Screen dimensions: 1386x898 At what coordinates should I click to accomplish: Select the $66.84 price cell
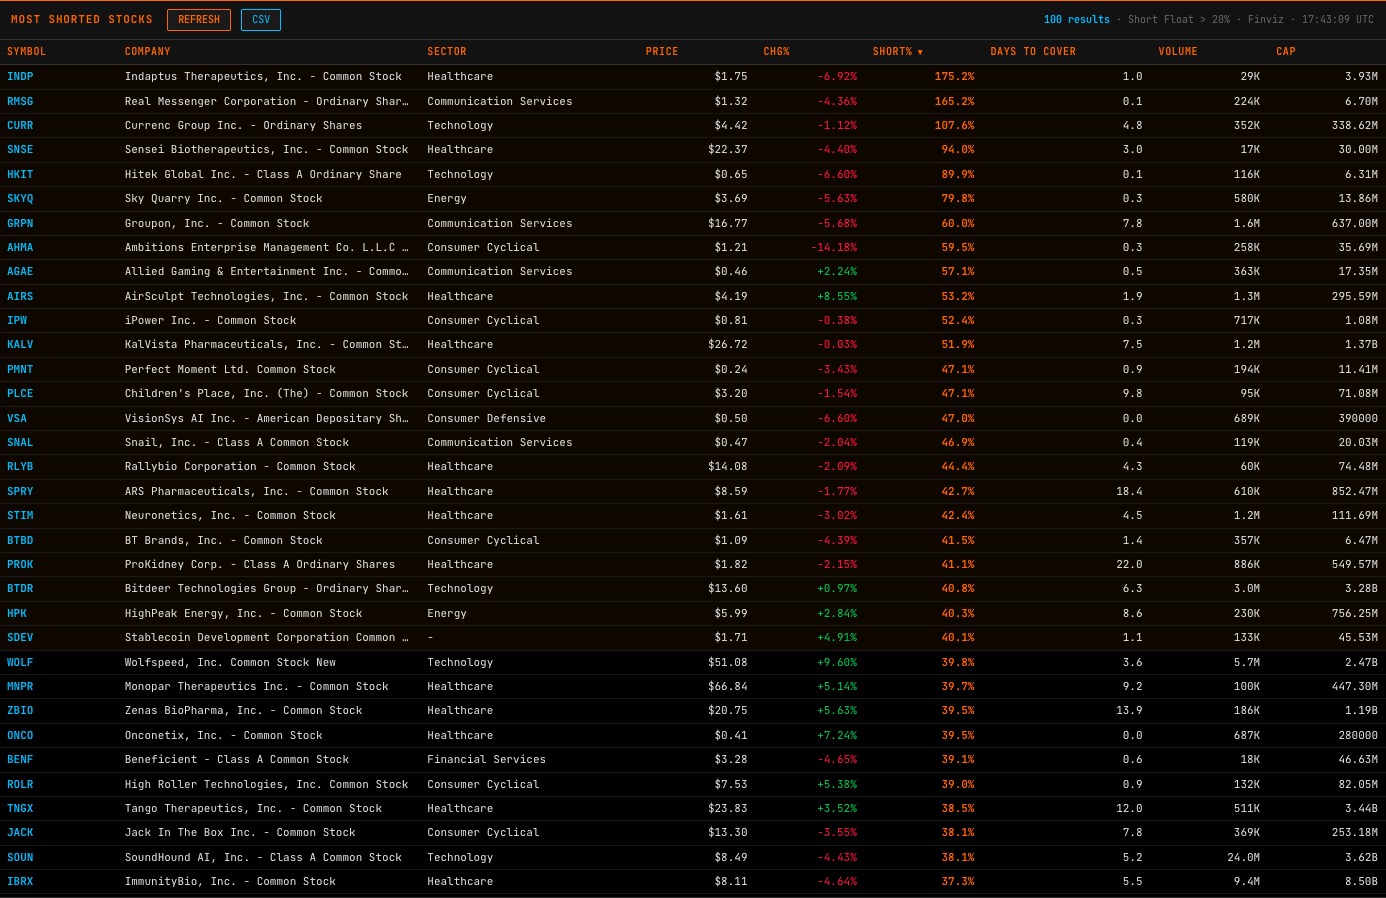point(728,686)
